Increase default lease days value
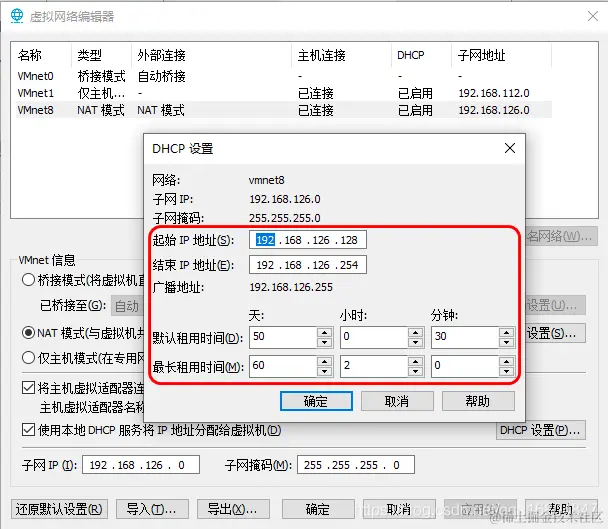The image size is (608, 529). (324, 332)
